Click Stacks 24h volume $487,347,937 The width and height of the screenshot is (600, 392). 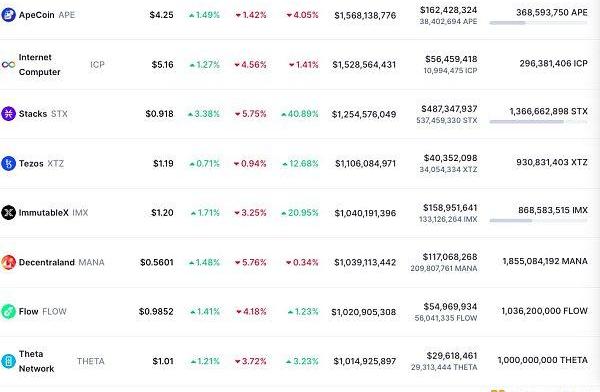tap(449, 109)
